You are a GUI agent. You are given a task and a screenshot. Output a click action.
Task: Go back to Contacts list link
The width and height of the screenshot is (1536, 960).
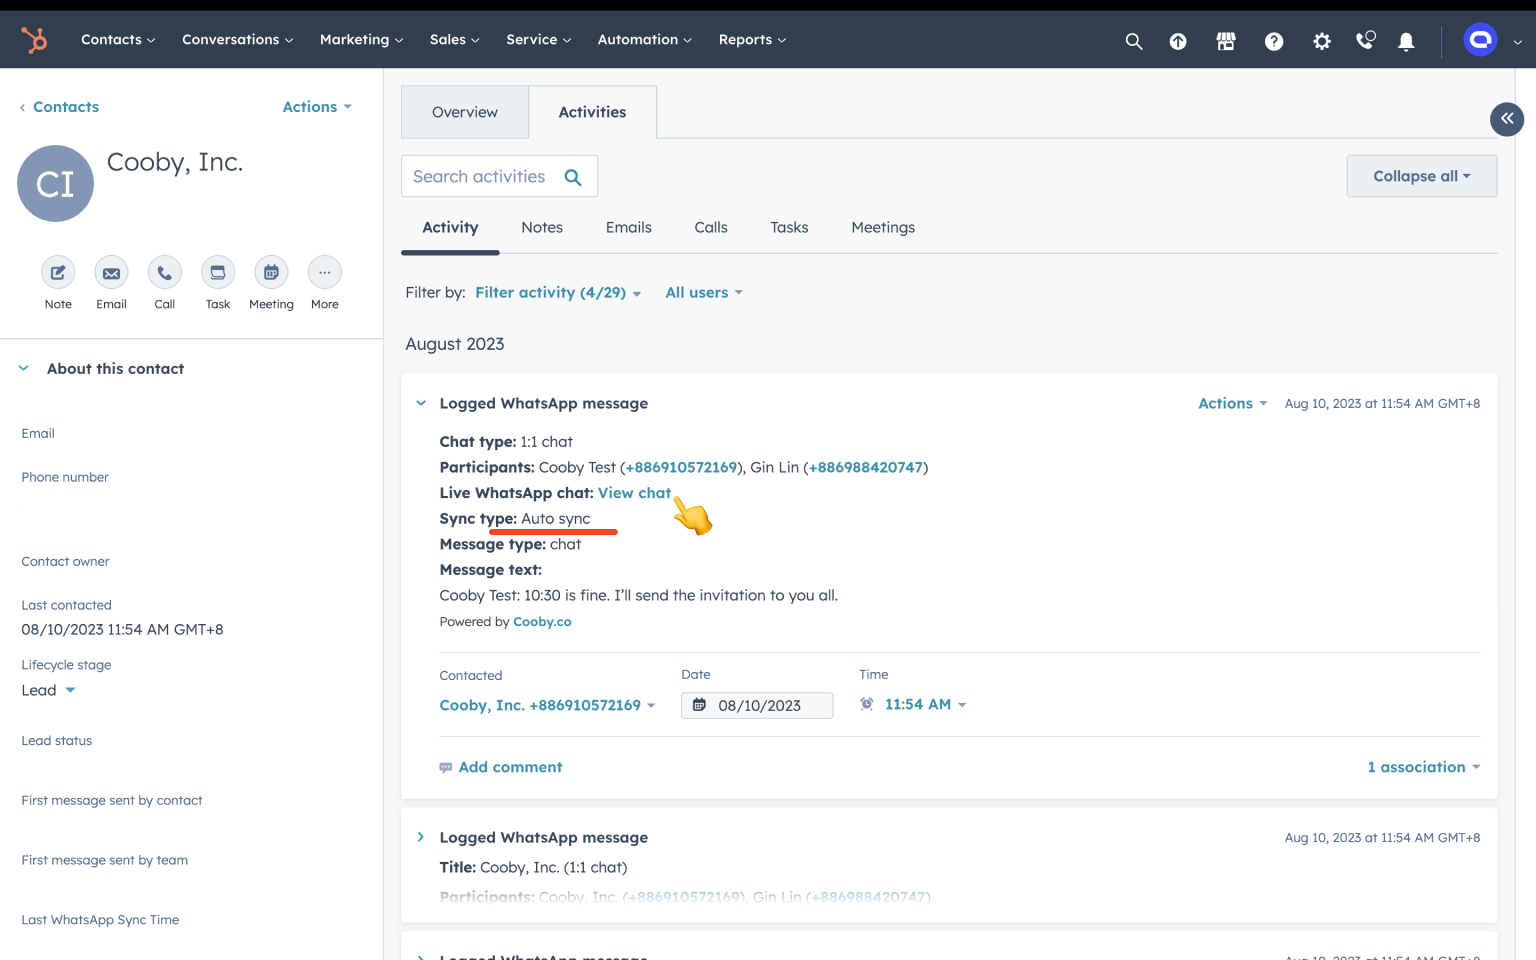click(x=59, y=107)
